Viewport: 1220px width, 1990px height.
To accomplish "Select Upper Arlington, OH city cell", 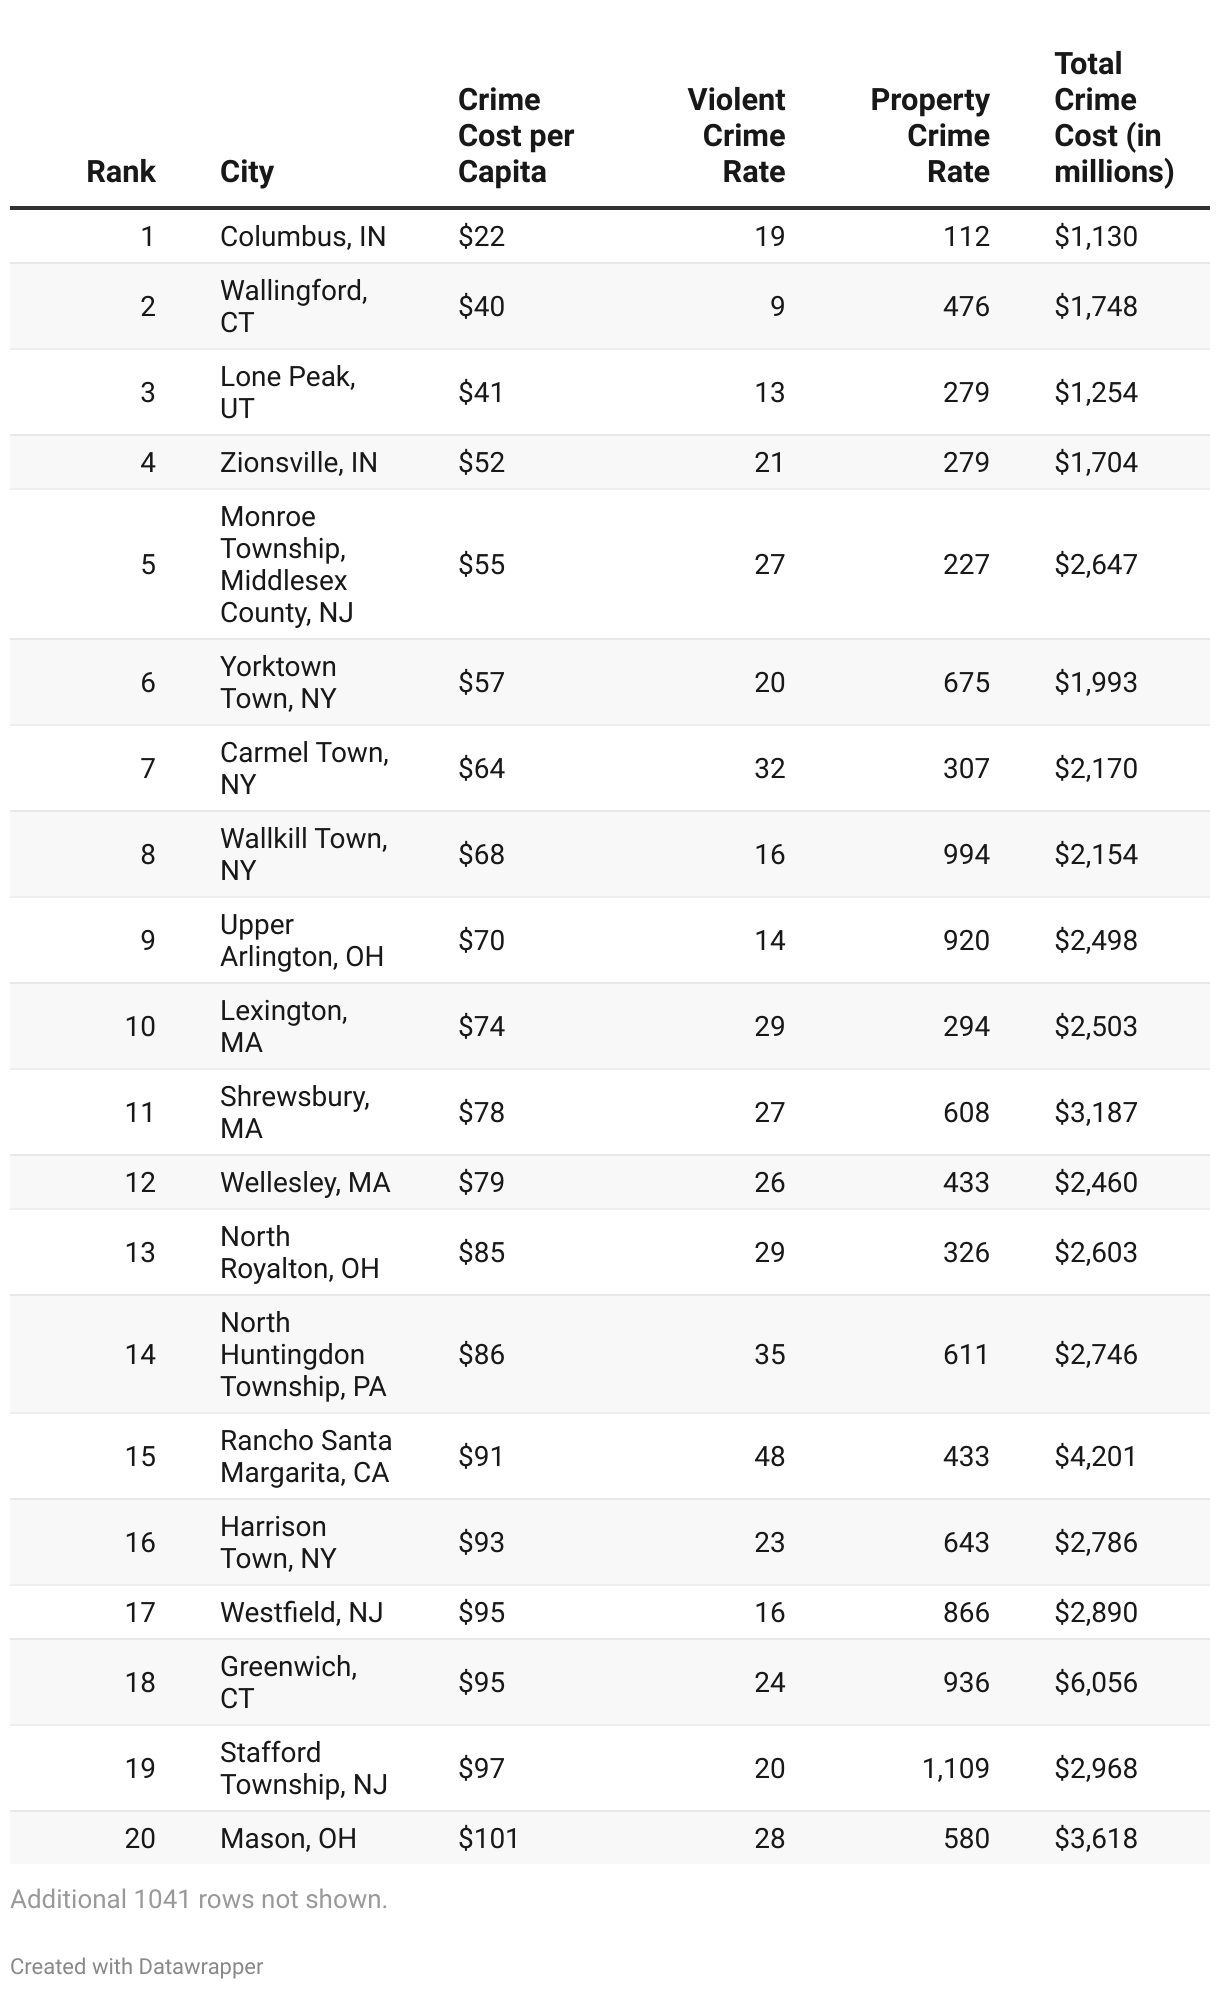I will (302, 940).
